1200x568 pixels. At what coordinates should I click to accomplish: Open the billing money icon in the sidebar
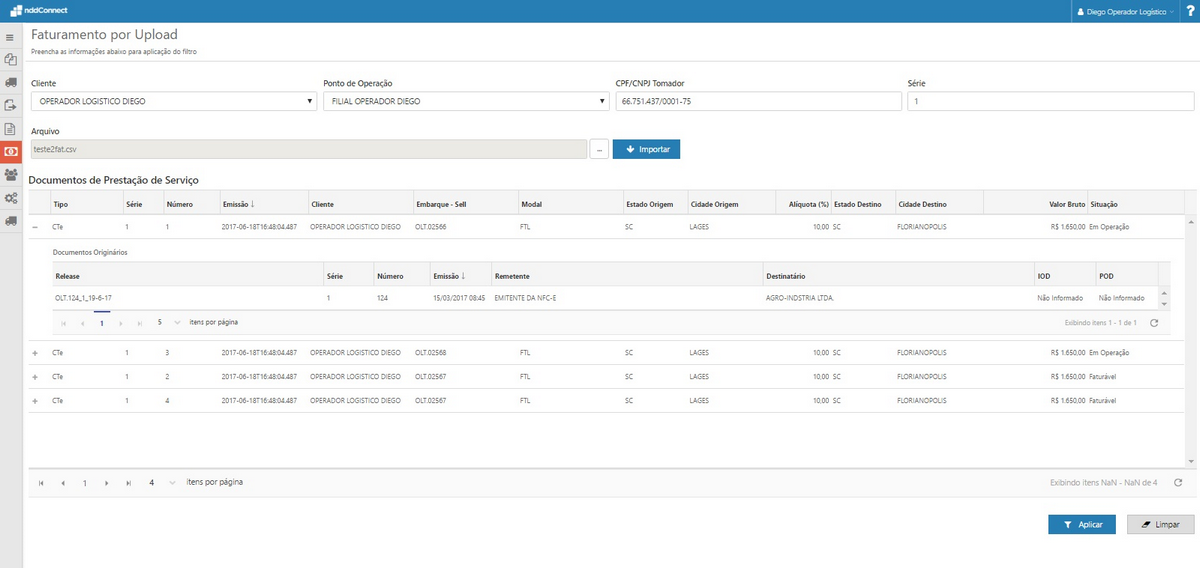point(10,151)
